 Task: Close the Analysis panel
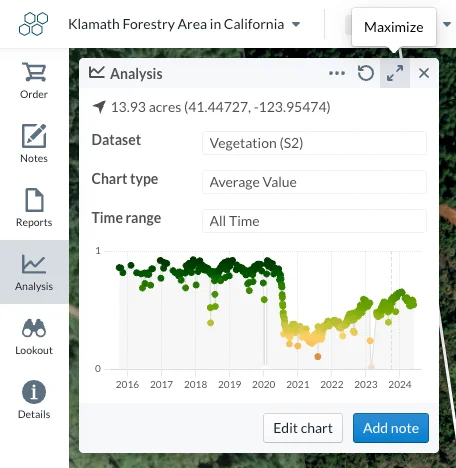click(x=424, y=73)
